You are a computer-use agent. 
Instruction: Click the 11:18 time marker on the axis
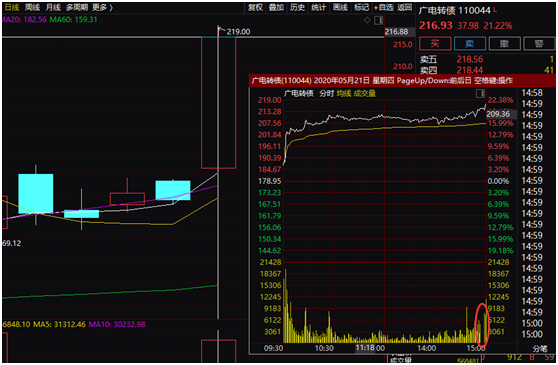click(x=365, y=348)
